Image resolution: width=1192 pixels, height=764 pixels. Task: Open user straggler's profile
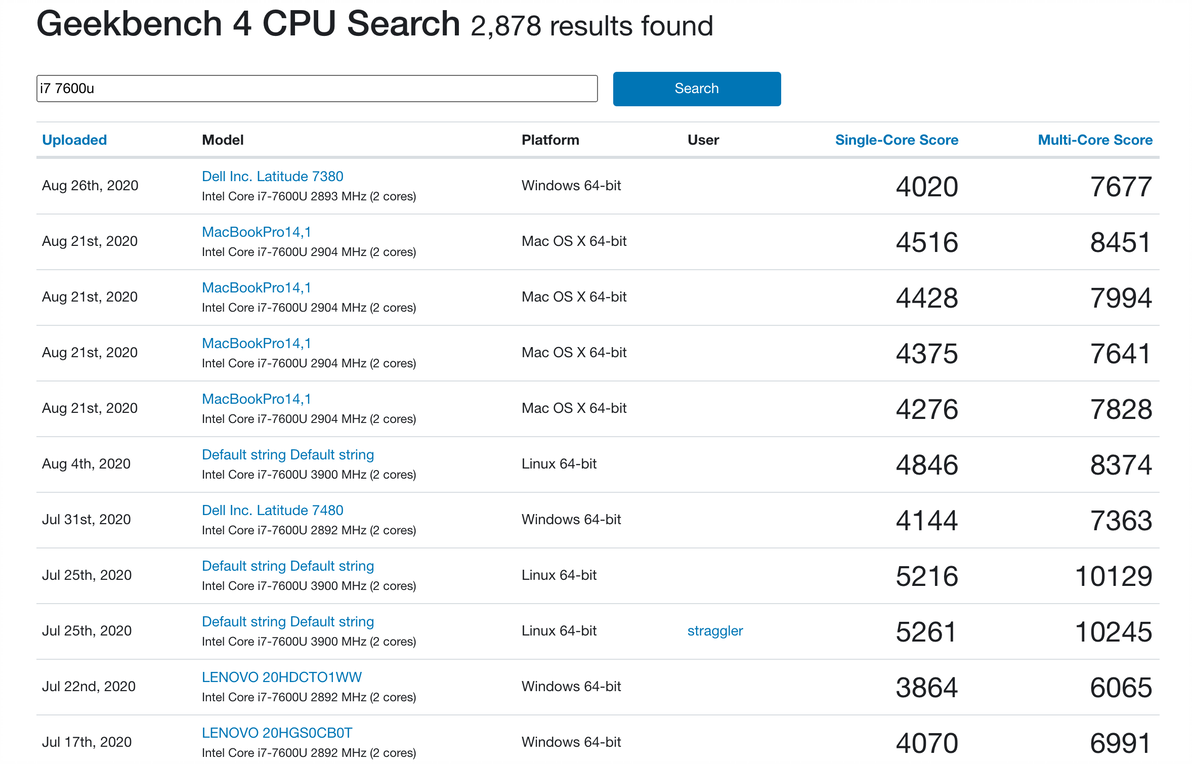click(715, 631)
